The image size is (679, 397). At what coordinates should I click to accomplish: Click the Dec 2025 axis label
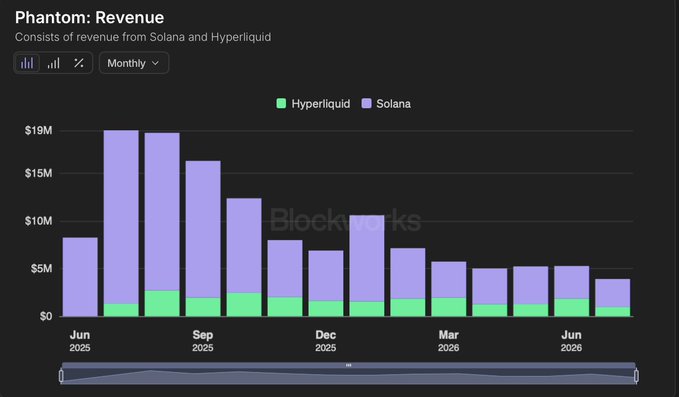pyautogui.click(x=326, y=341)
